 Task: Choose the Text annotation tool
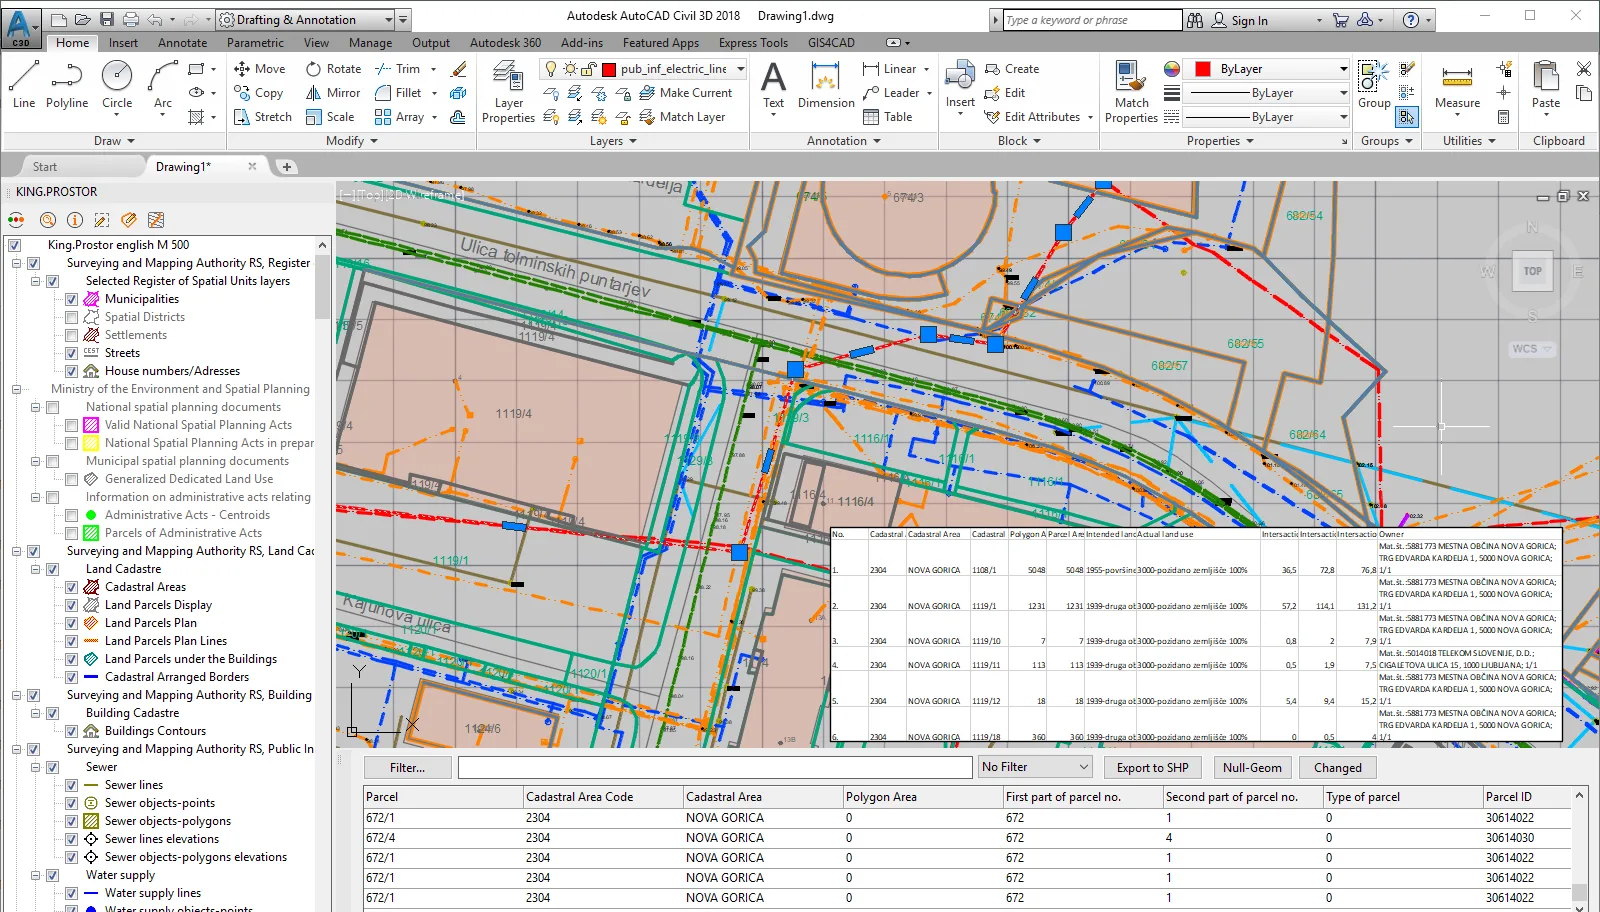pyautogui.click(x=773, y=86)
